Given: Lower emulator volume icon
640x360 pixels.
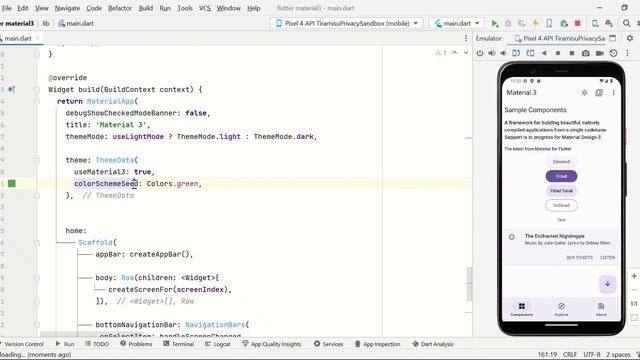Looking at the screenshot, I should (504, 53).
